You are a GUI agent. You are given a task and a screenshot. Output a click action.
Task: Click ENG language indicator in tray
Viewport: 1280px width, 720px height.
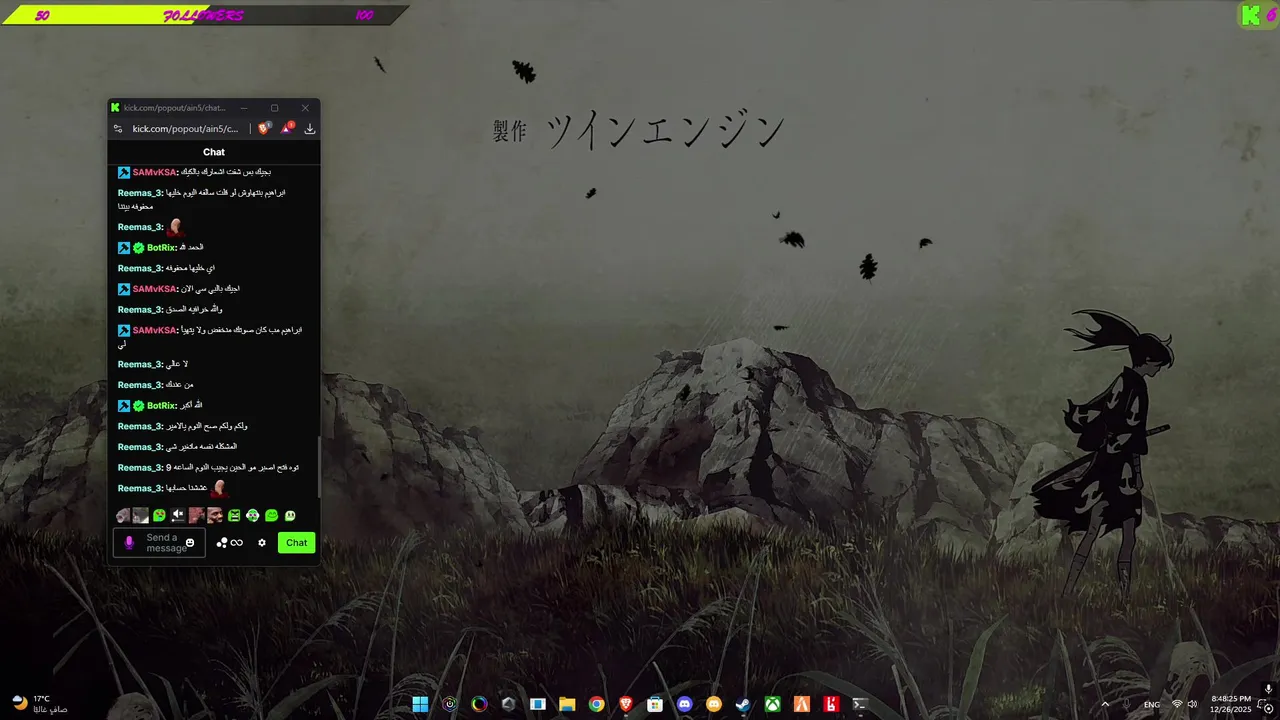pyautogui.click(x=1152, y=704)
